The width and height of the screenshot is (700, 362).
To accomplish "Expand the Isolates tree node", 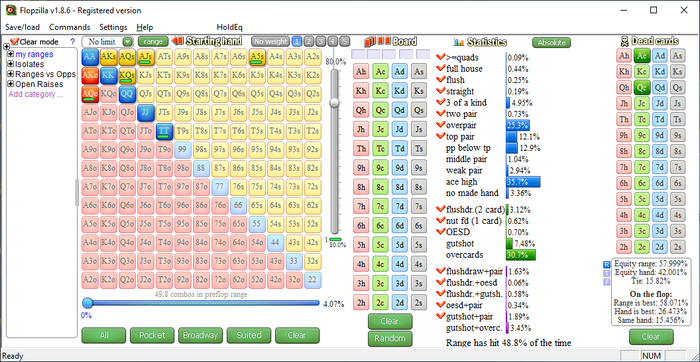I will pyautogui.click(x=10, y=64).
